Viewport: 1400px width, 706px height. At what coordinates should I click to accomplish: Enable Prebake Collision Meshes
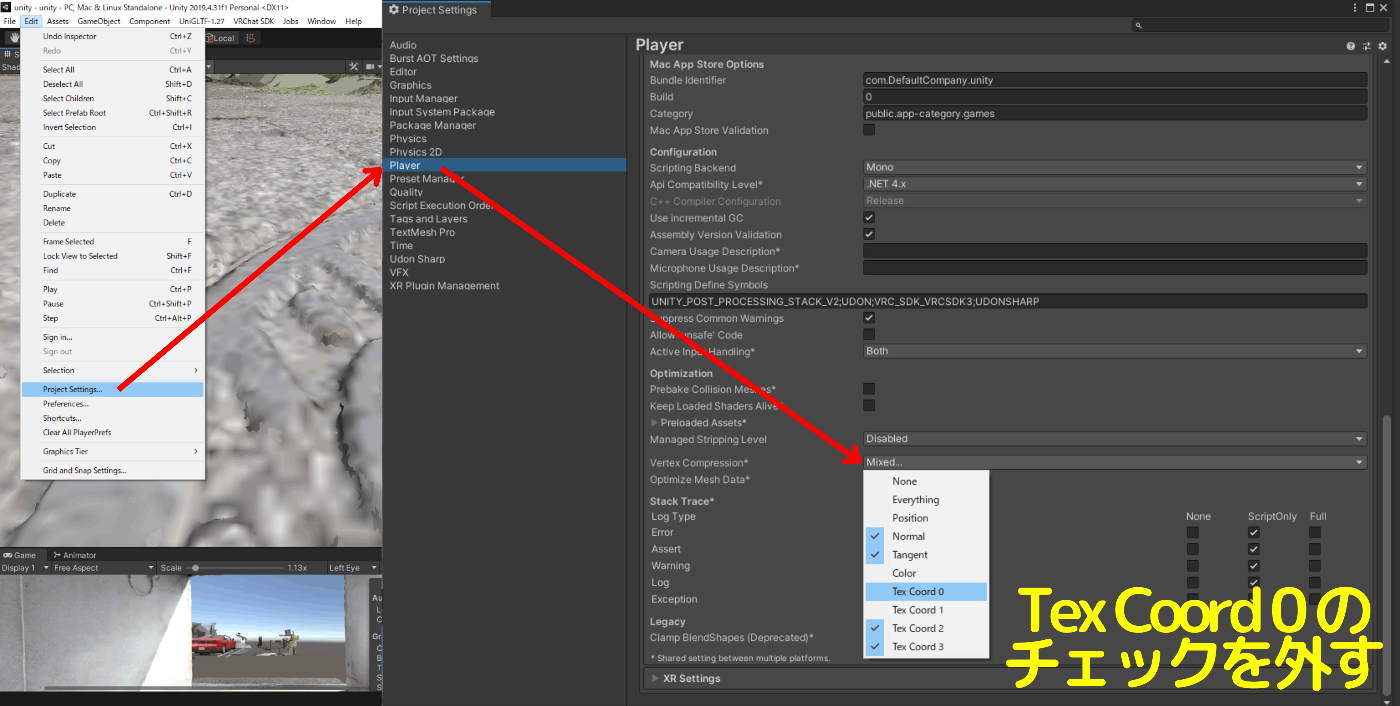[x=869, y=389]
